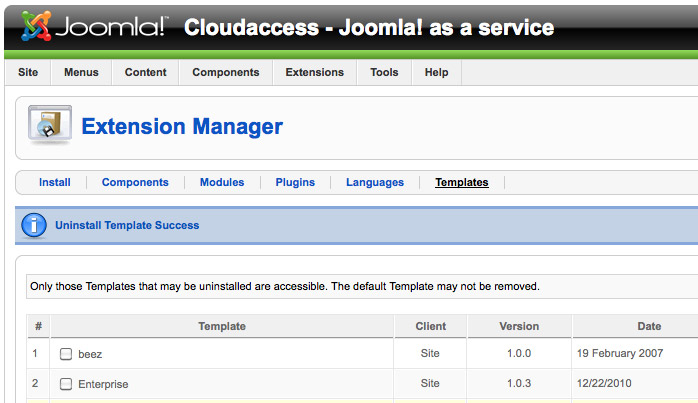Switch to the blue Components submenu tab
Image resolution: width=698 pixels, height=403 pixels.
click(x=135, y=182)
